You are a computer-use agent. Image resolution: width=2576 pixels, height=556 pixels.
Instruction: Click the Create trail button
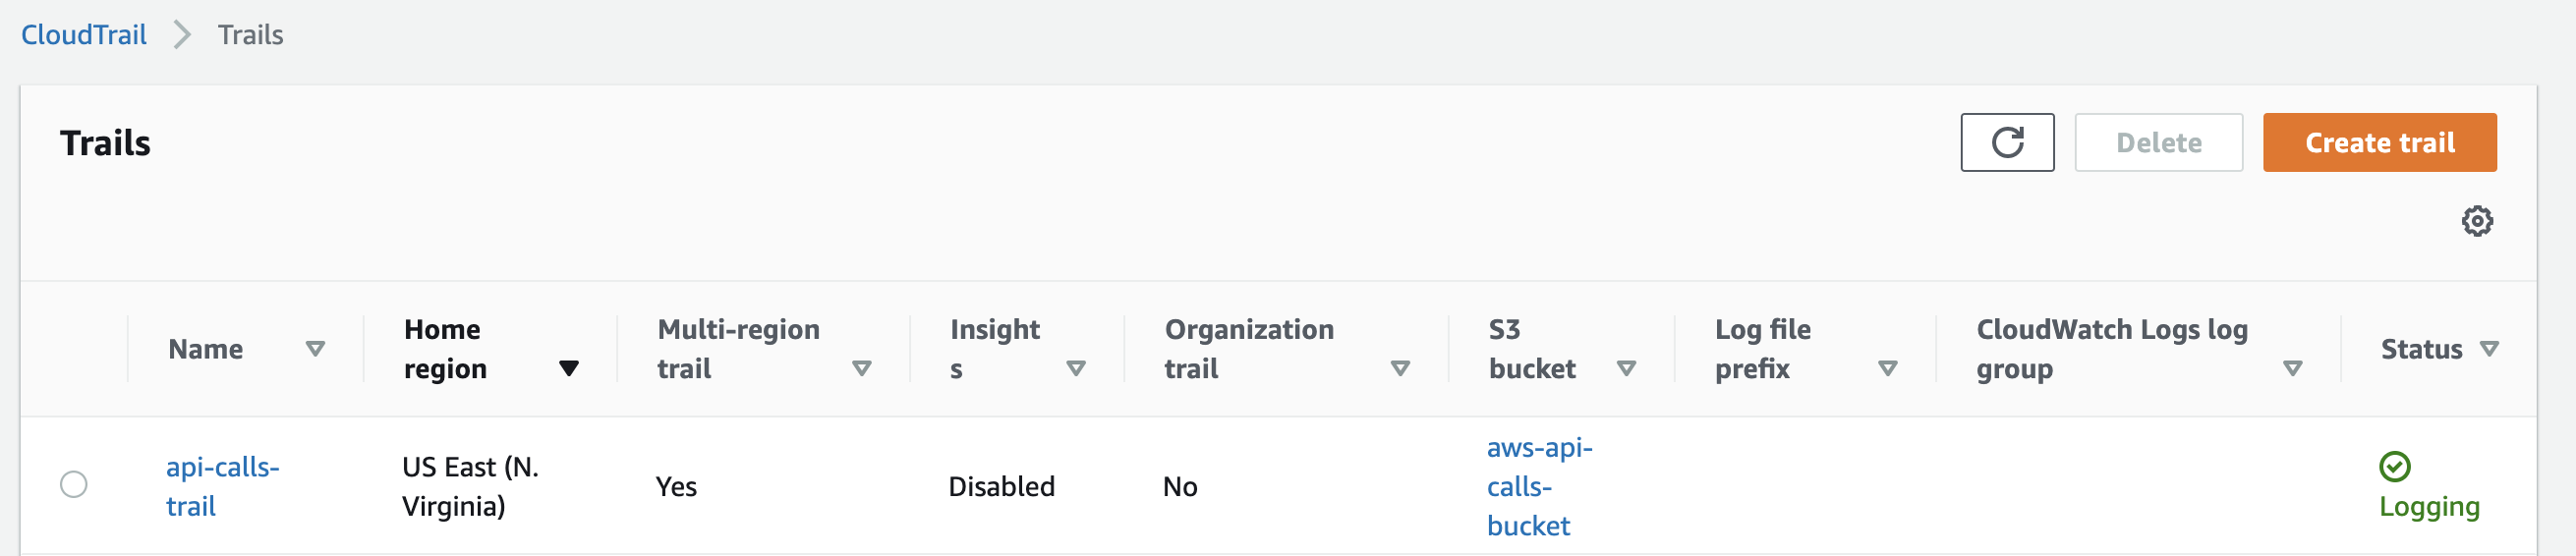pos(2379,143)
